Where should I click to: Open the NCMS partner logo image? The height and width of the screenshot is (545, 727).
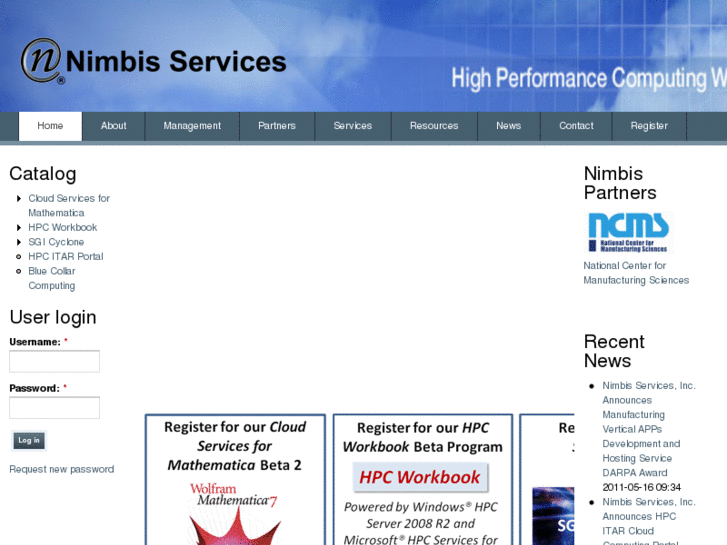click(x=628, y=232)
